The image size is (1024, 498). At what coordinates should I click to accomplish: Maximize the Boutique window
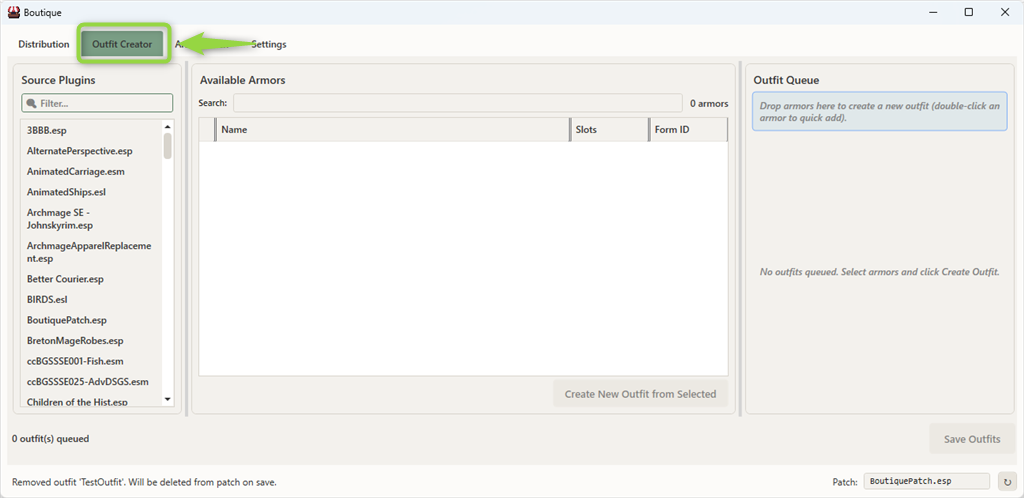(968, 12)
